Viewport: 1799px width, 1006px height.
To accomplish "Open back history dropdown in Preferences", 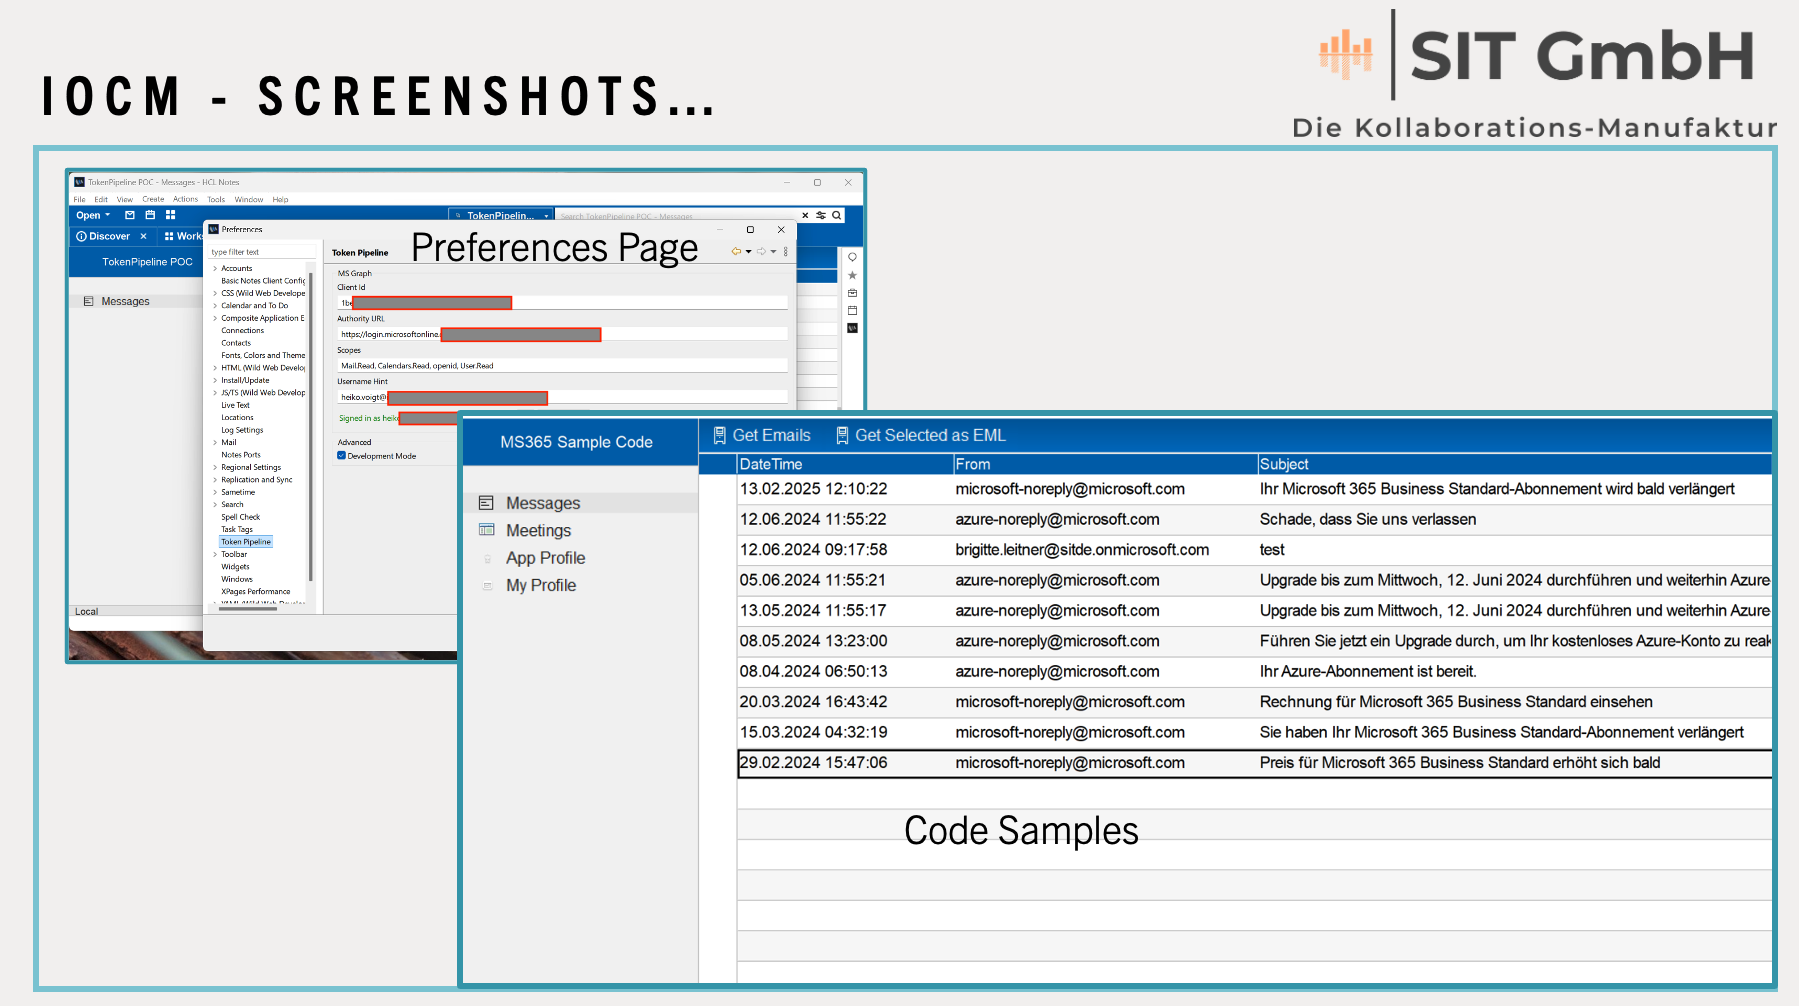I will (748, 252).
